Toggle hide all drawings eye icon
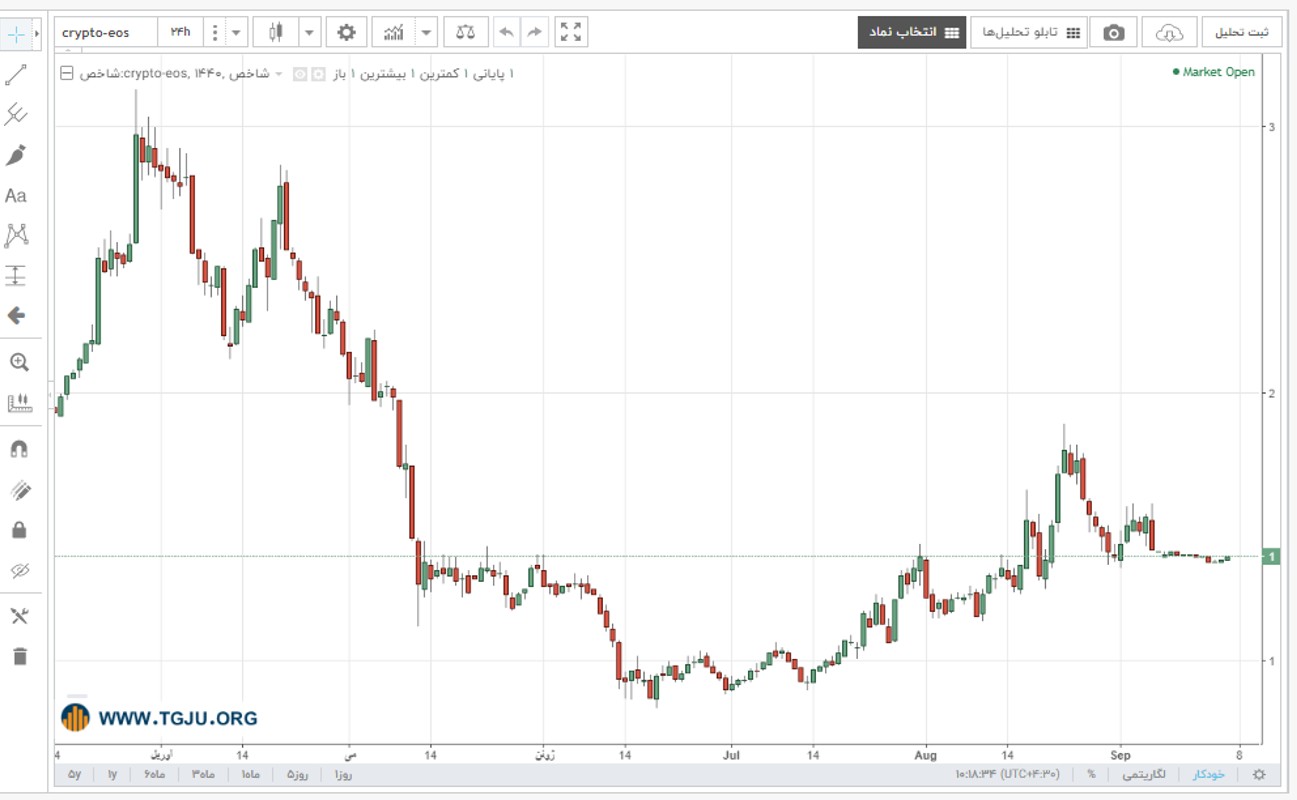The width and height of the screenshot is (1297, 800). click(x=18, y=570)
